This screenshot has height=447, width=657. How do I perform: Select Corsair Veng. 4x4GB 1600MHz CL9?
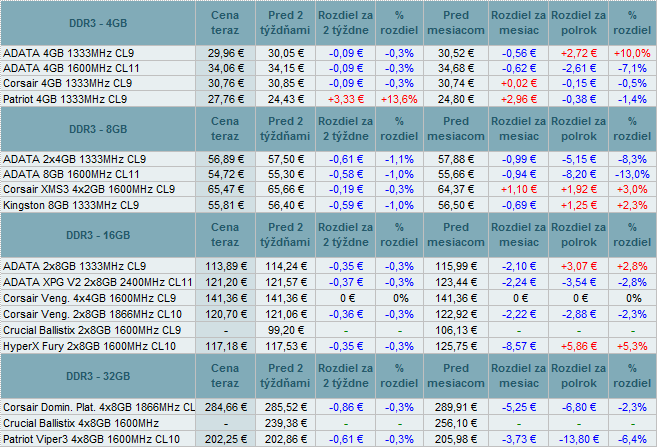(328, 298)
